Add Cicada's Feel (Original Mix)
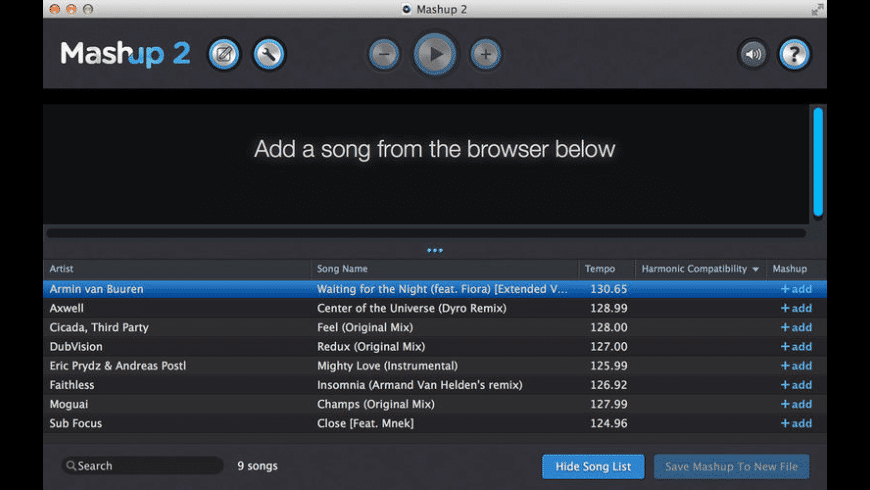870x490 pixels. point(796,327)
